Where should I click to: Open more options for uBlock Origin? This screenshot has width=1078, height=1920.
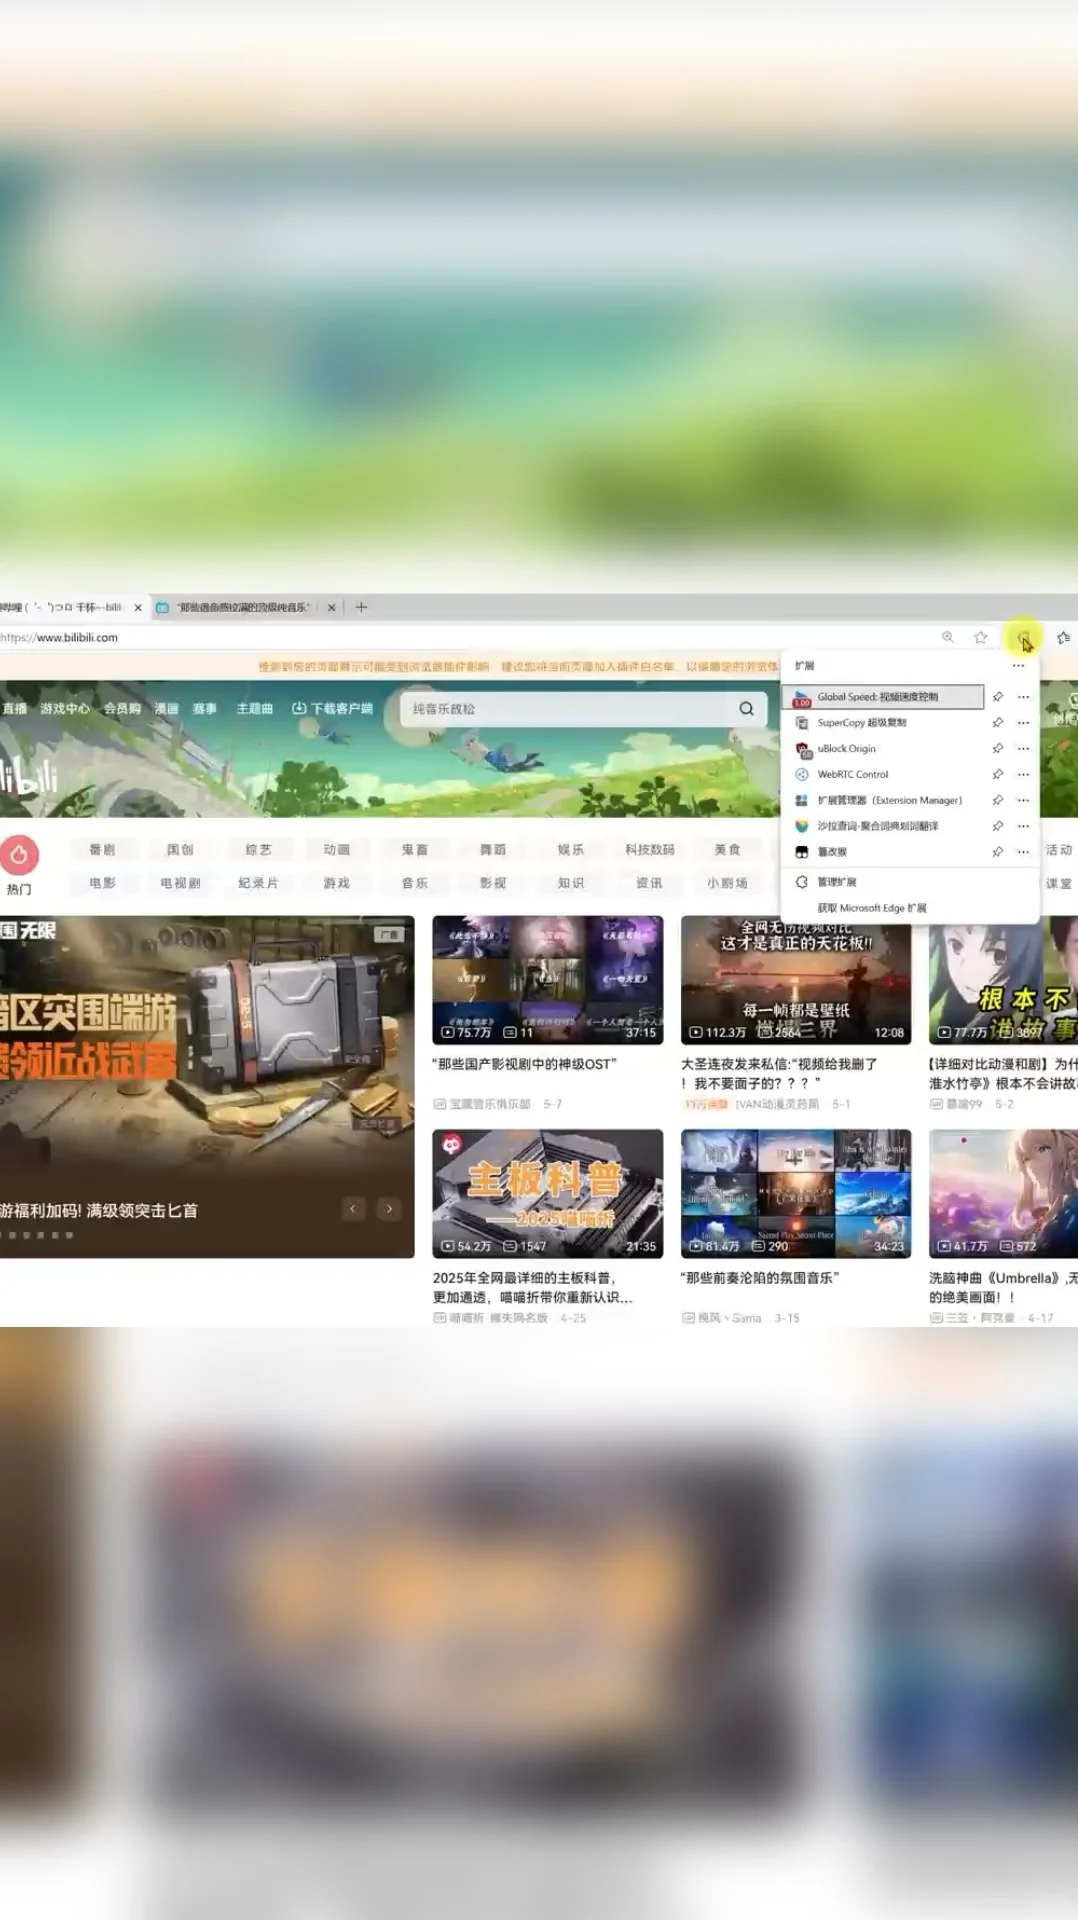(x=1023, y=748)
